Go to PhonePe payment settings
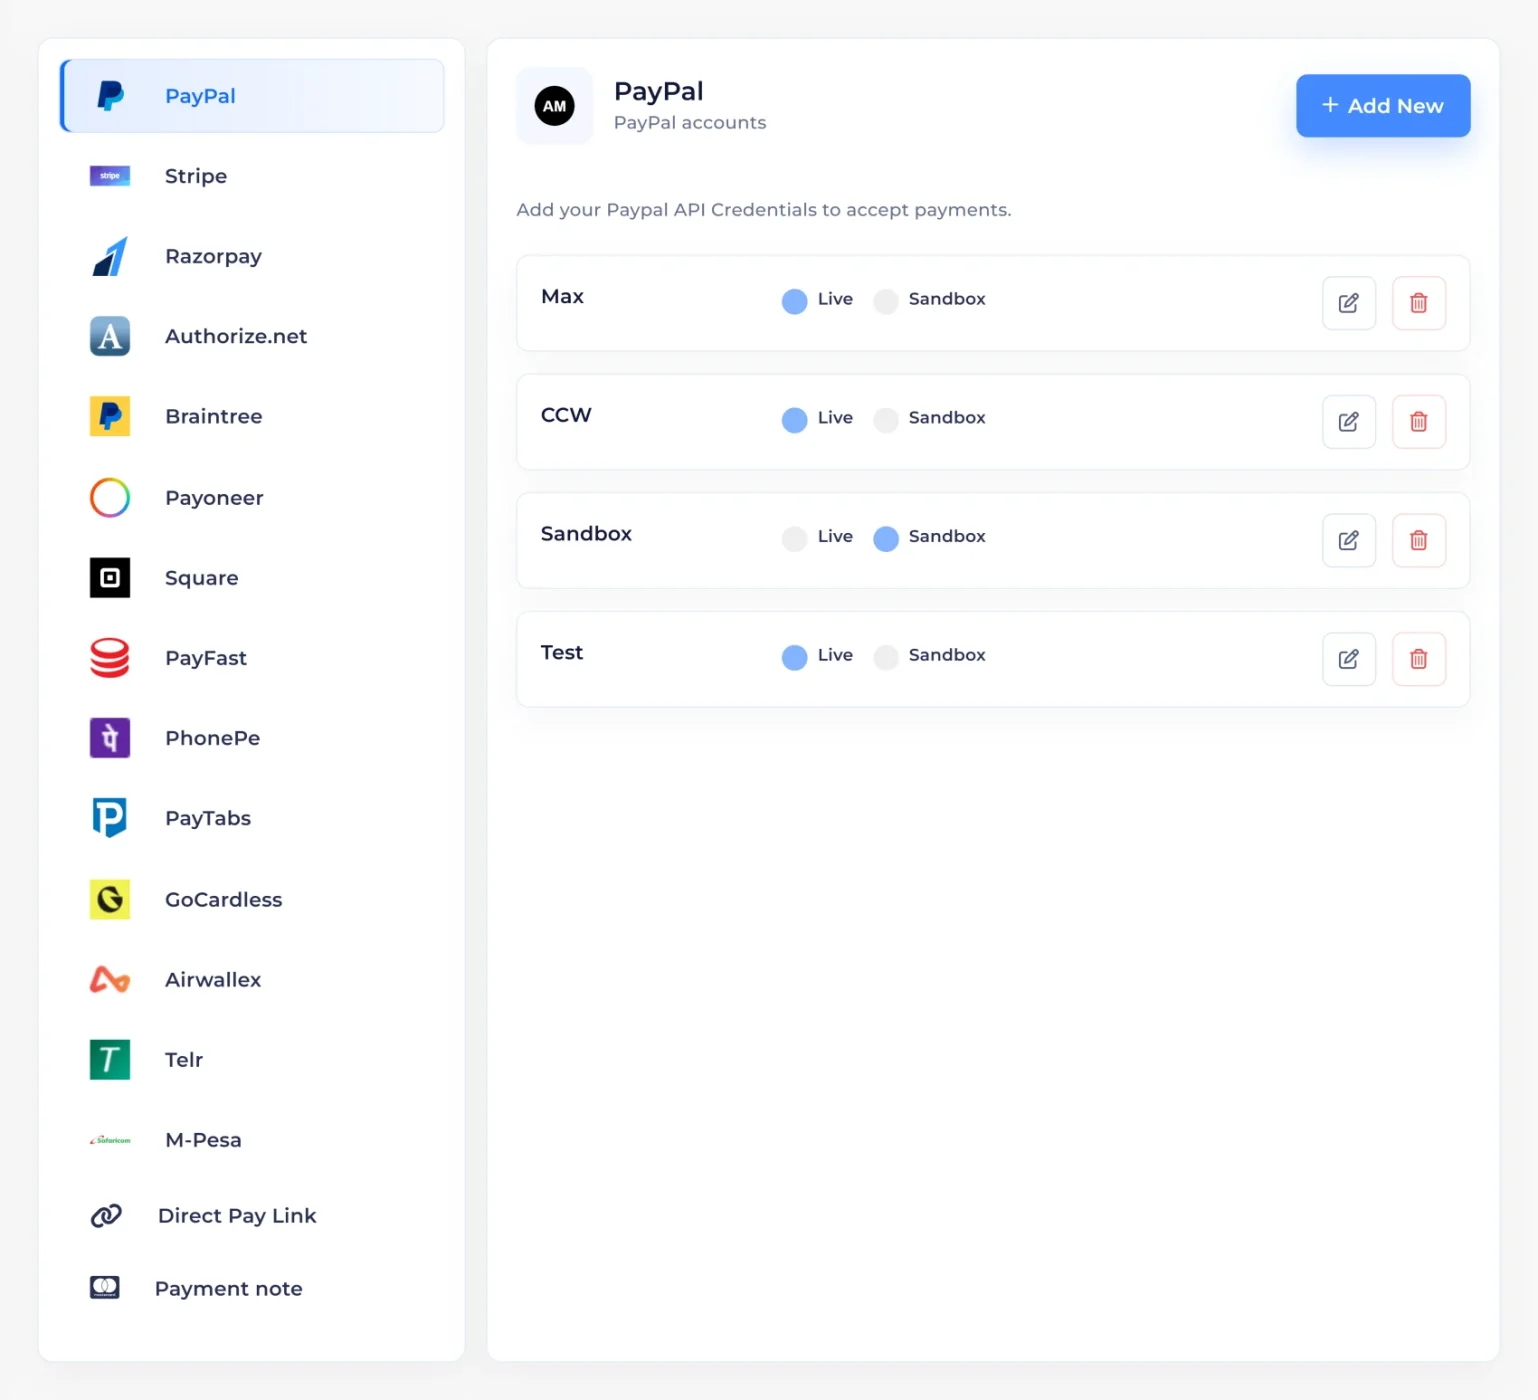Image resolution: width=1538 pixels, height=1400 pixels. (252, 738)
